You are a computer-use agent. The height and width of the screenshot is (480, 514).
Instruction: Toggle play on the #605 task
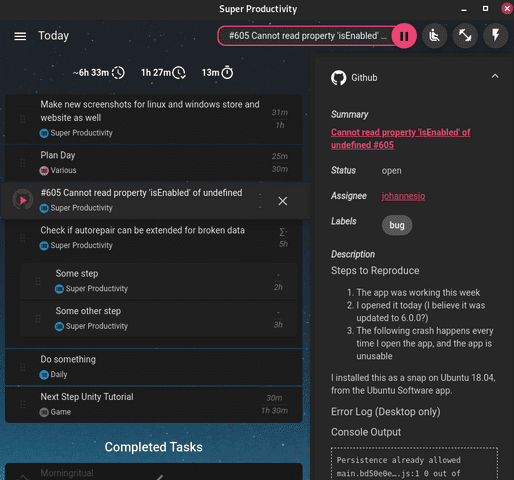[x=23, y=200]
